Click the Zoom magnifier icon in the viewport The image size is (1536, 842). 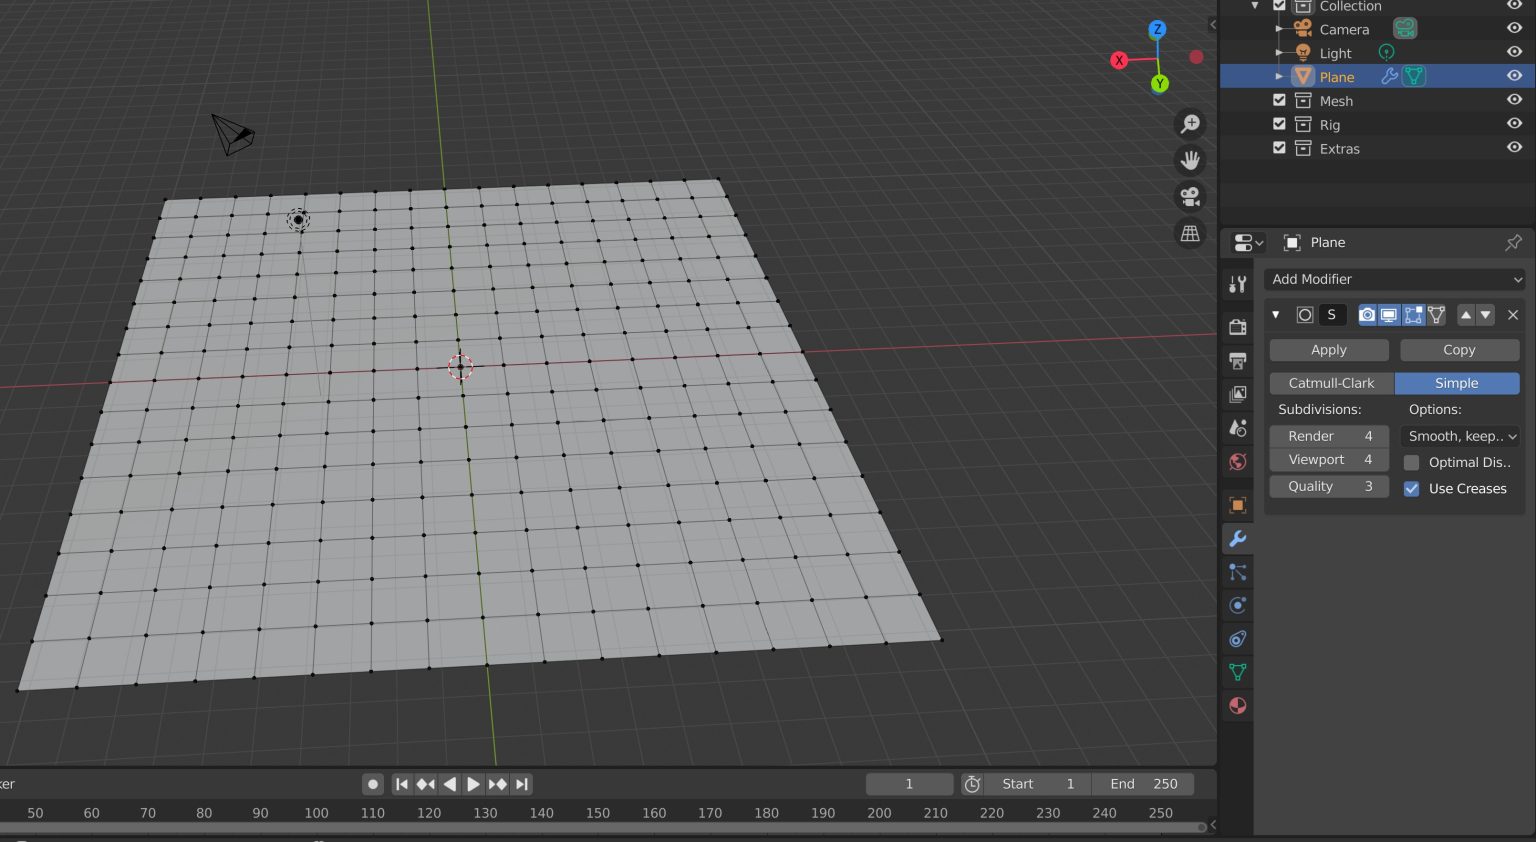[x=1190, y=123]
